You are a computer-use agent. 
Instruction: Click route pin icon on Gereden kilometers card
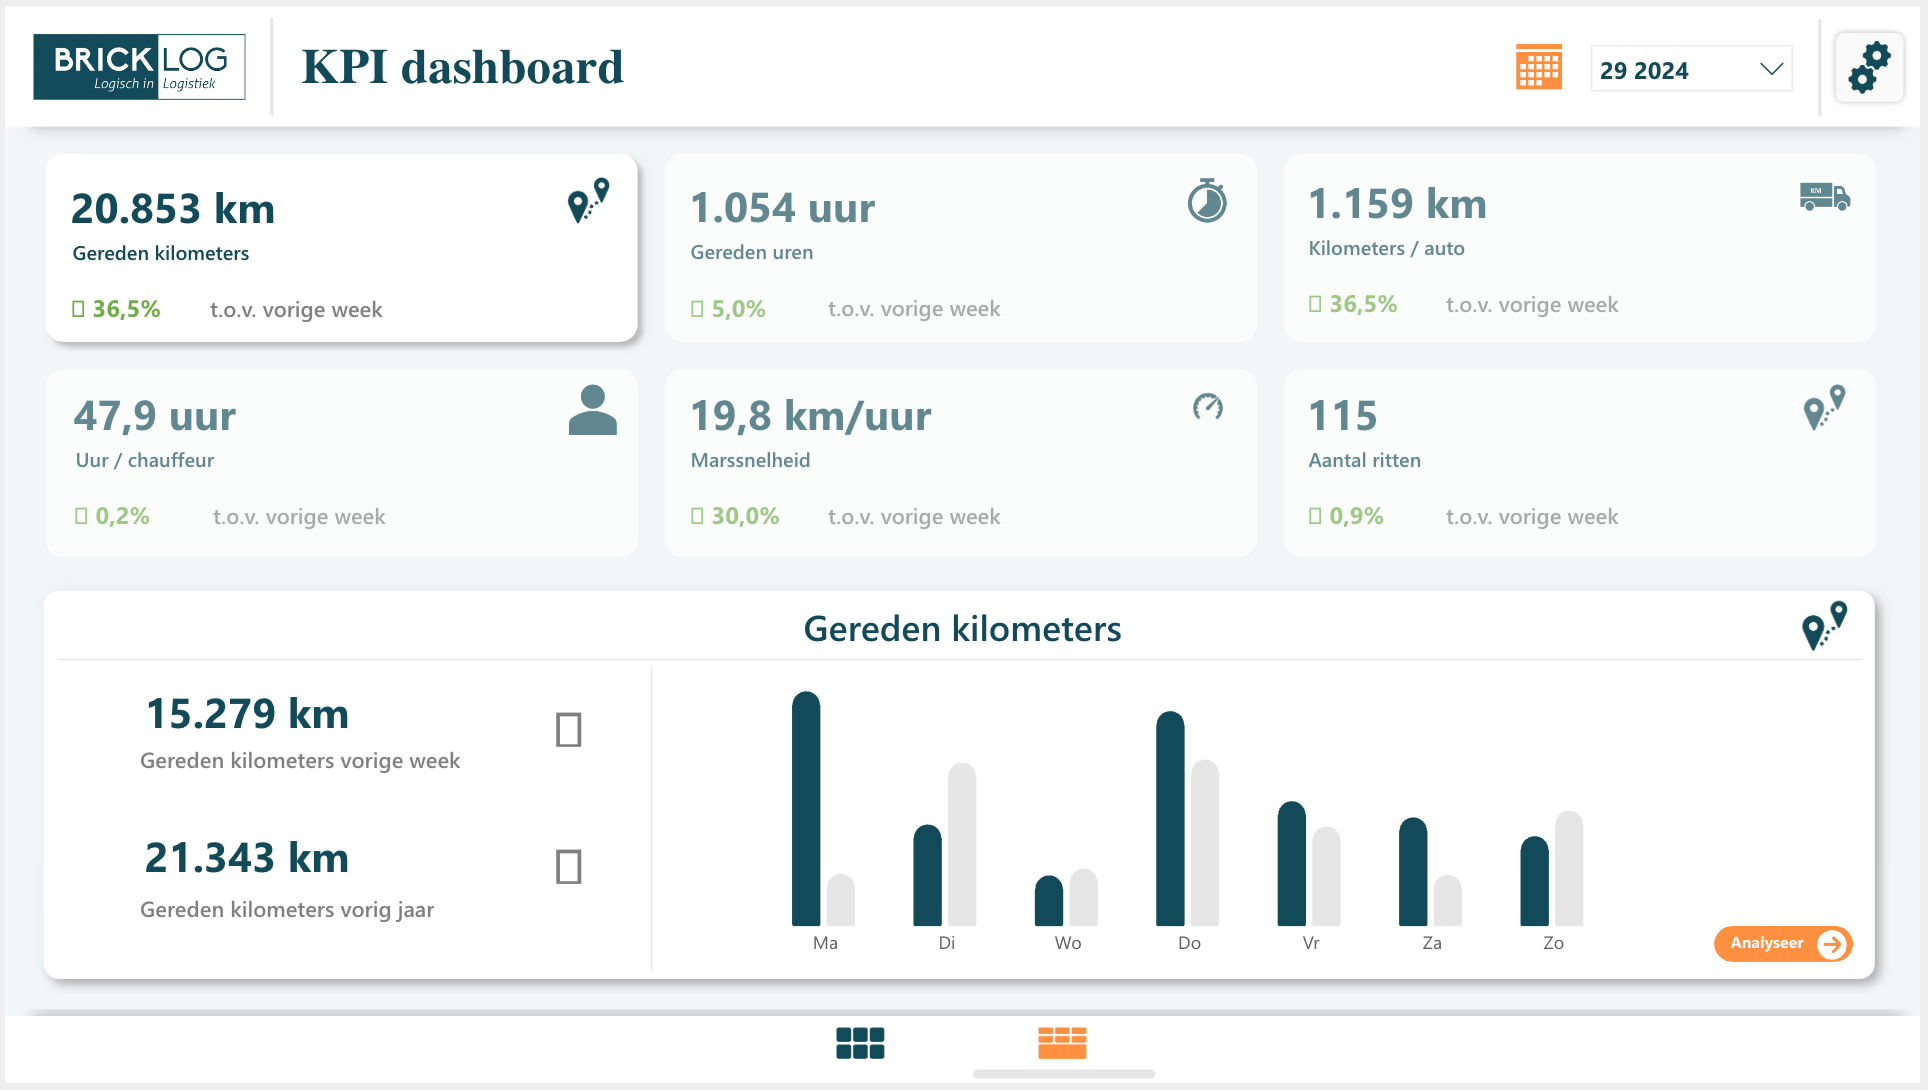tap(589, 200)
